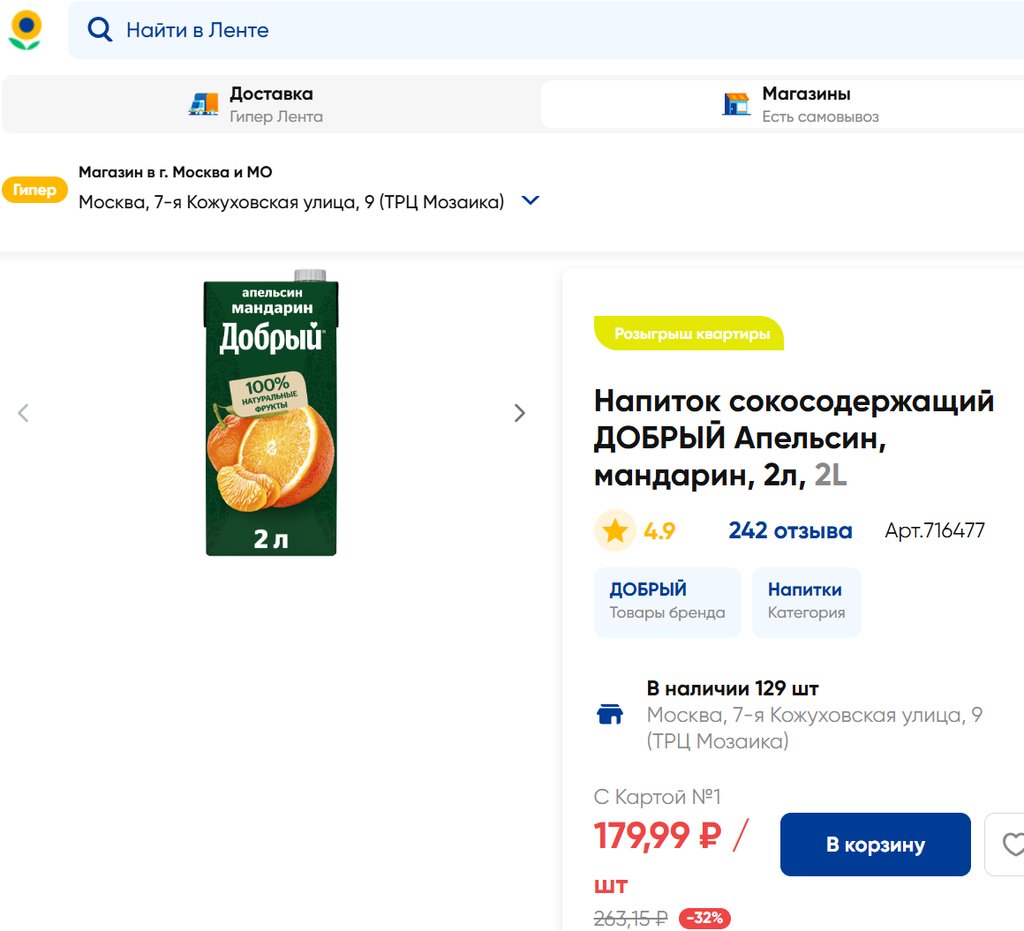
Task: Click the Lenta sunflower logo
Action: click(x=25, y=30)
